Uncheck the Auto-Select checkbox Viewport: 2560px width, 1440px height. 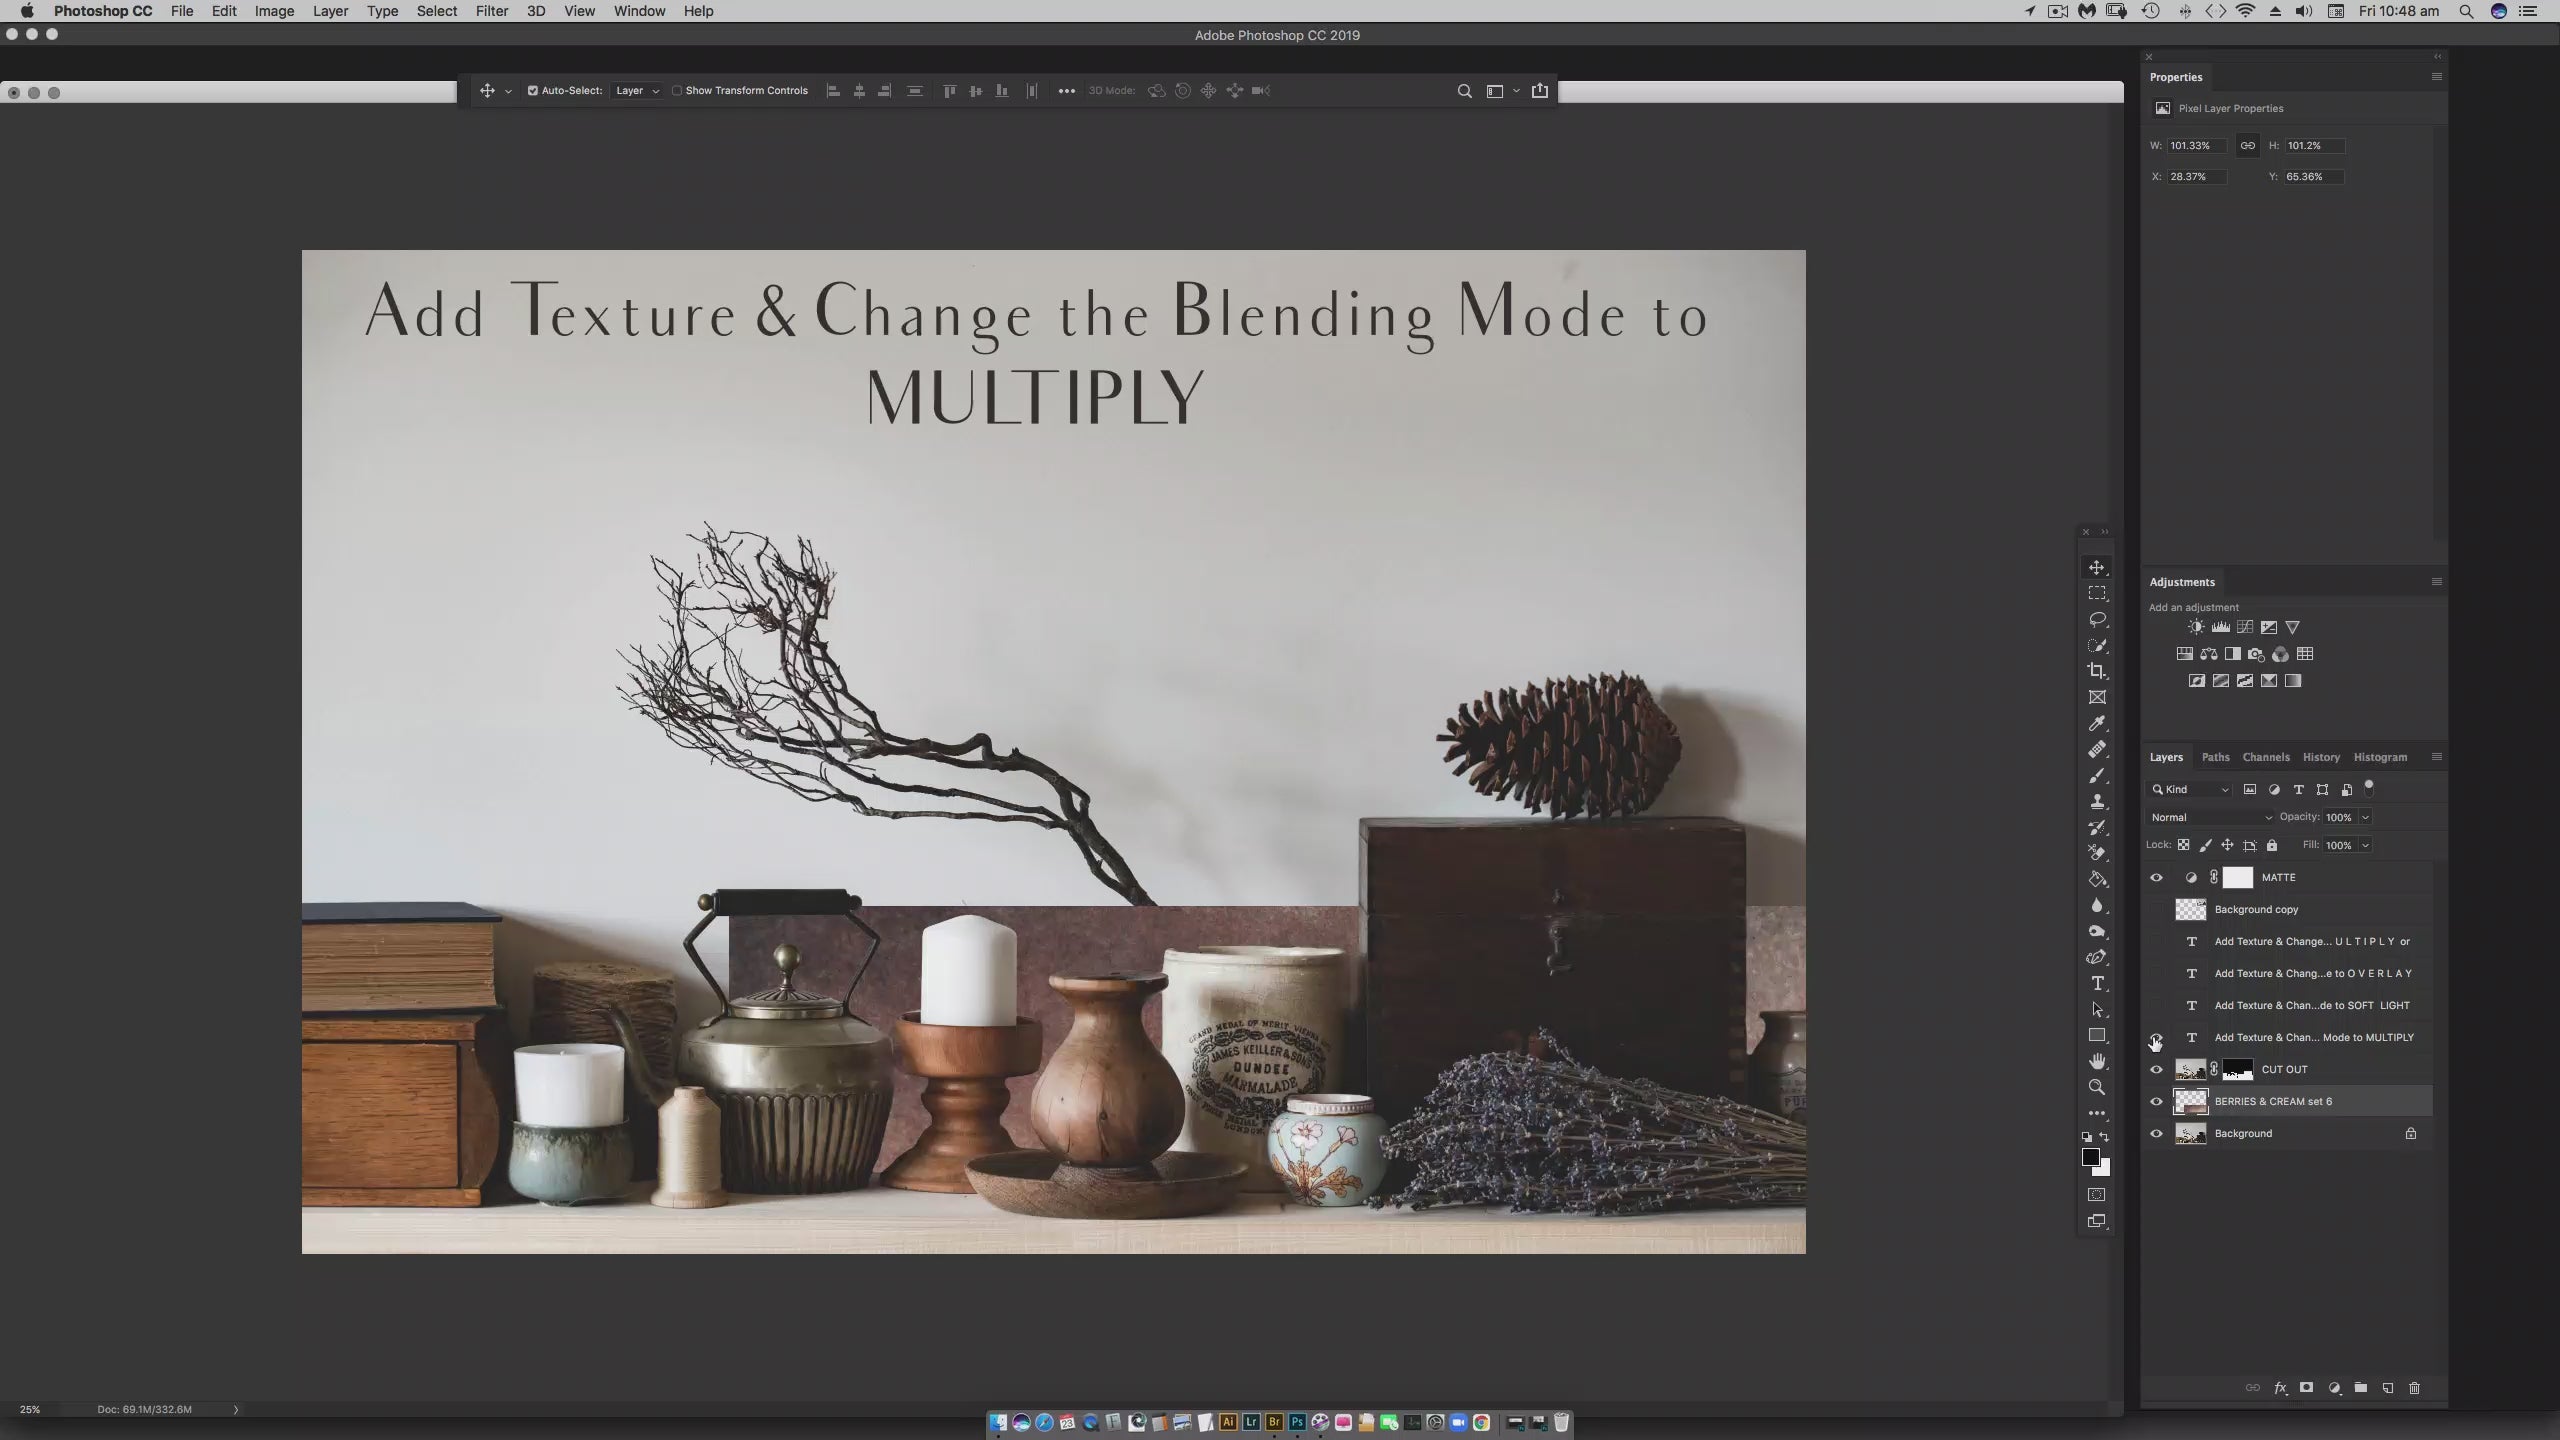point(533,90)
